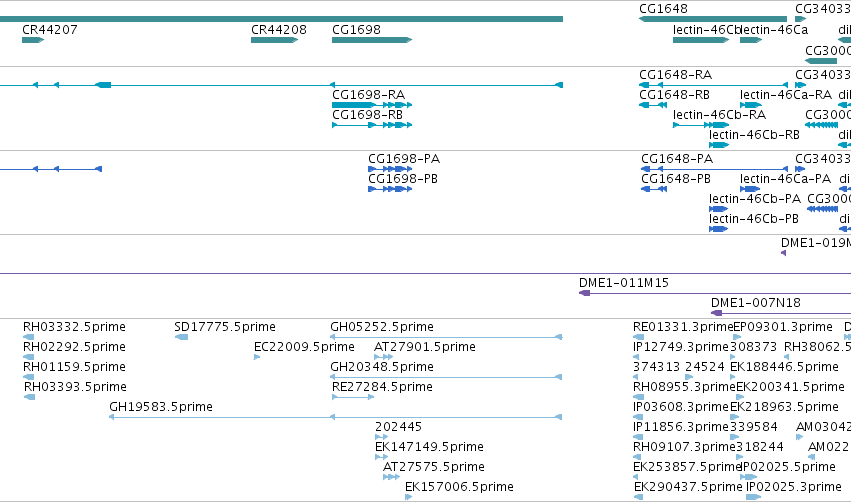
Task: Click the CR44207 gene arrow glyph
Action: [33, 40]
